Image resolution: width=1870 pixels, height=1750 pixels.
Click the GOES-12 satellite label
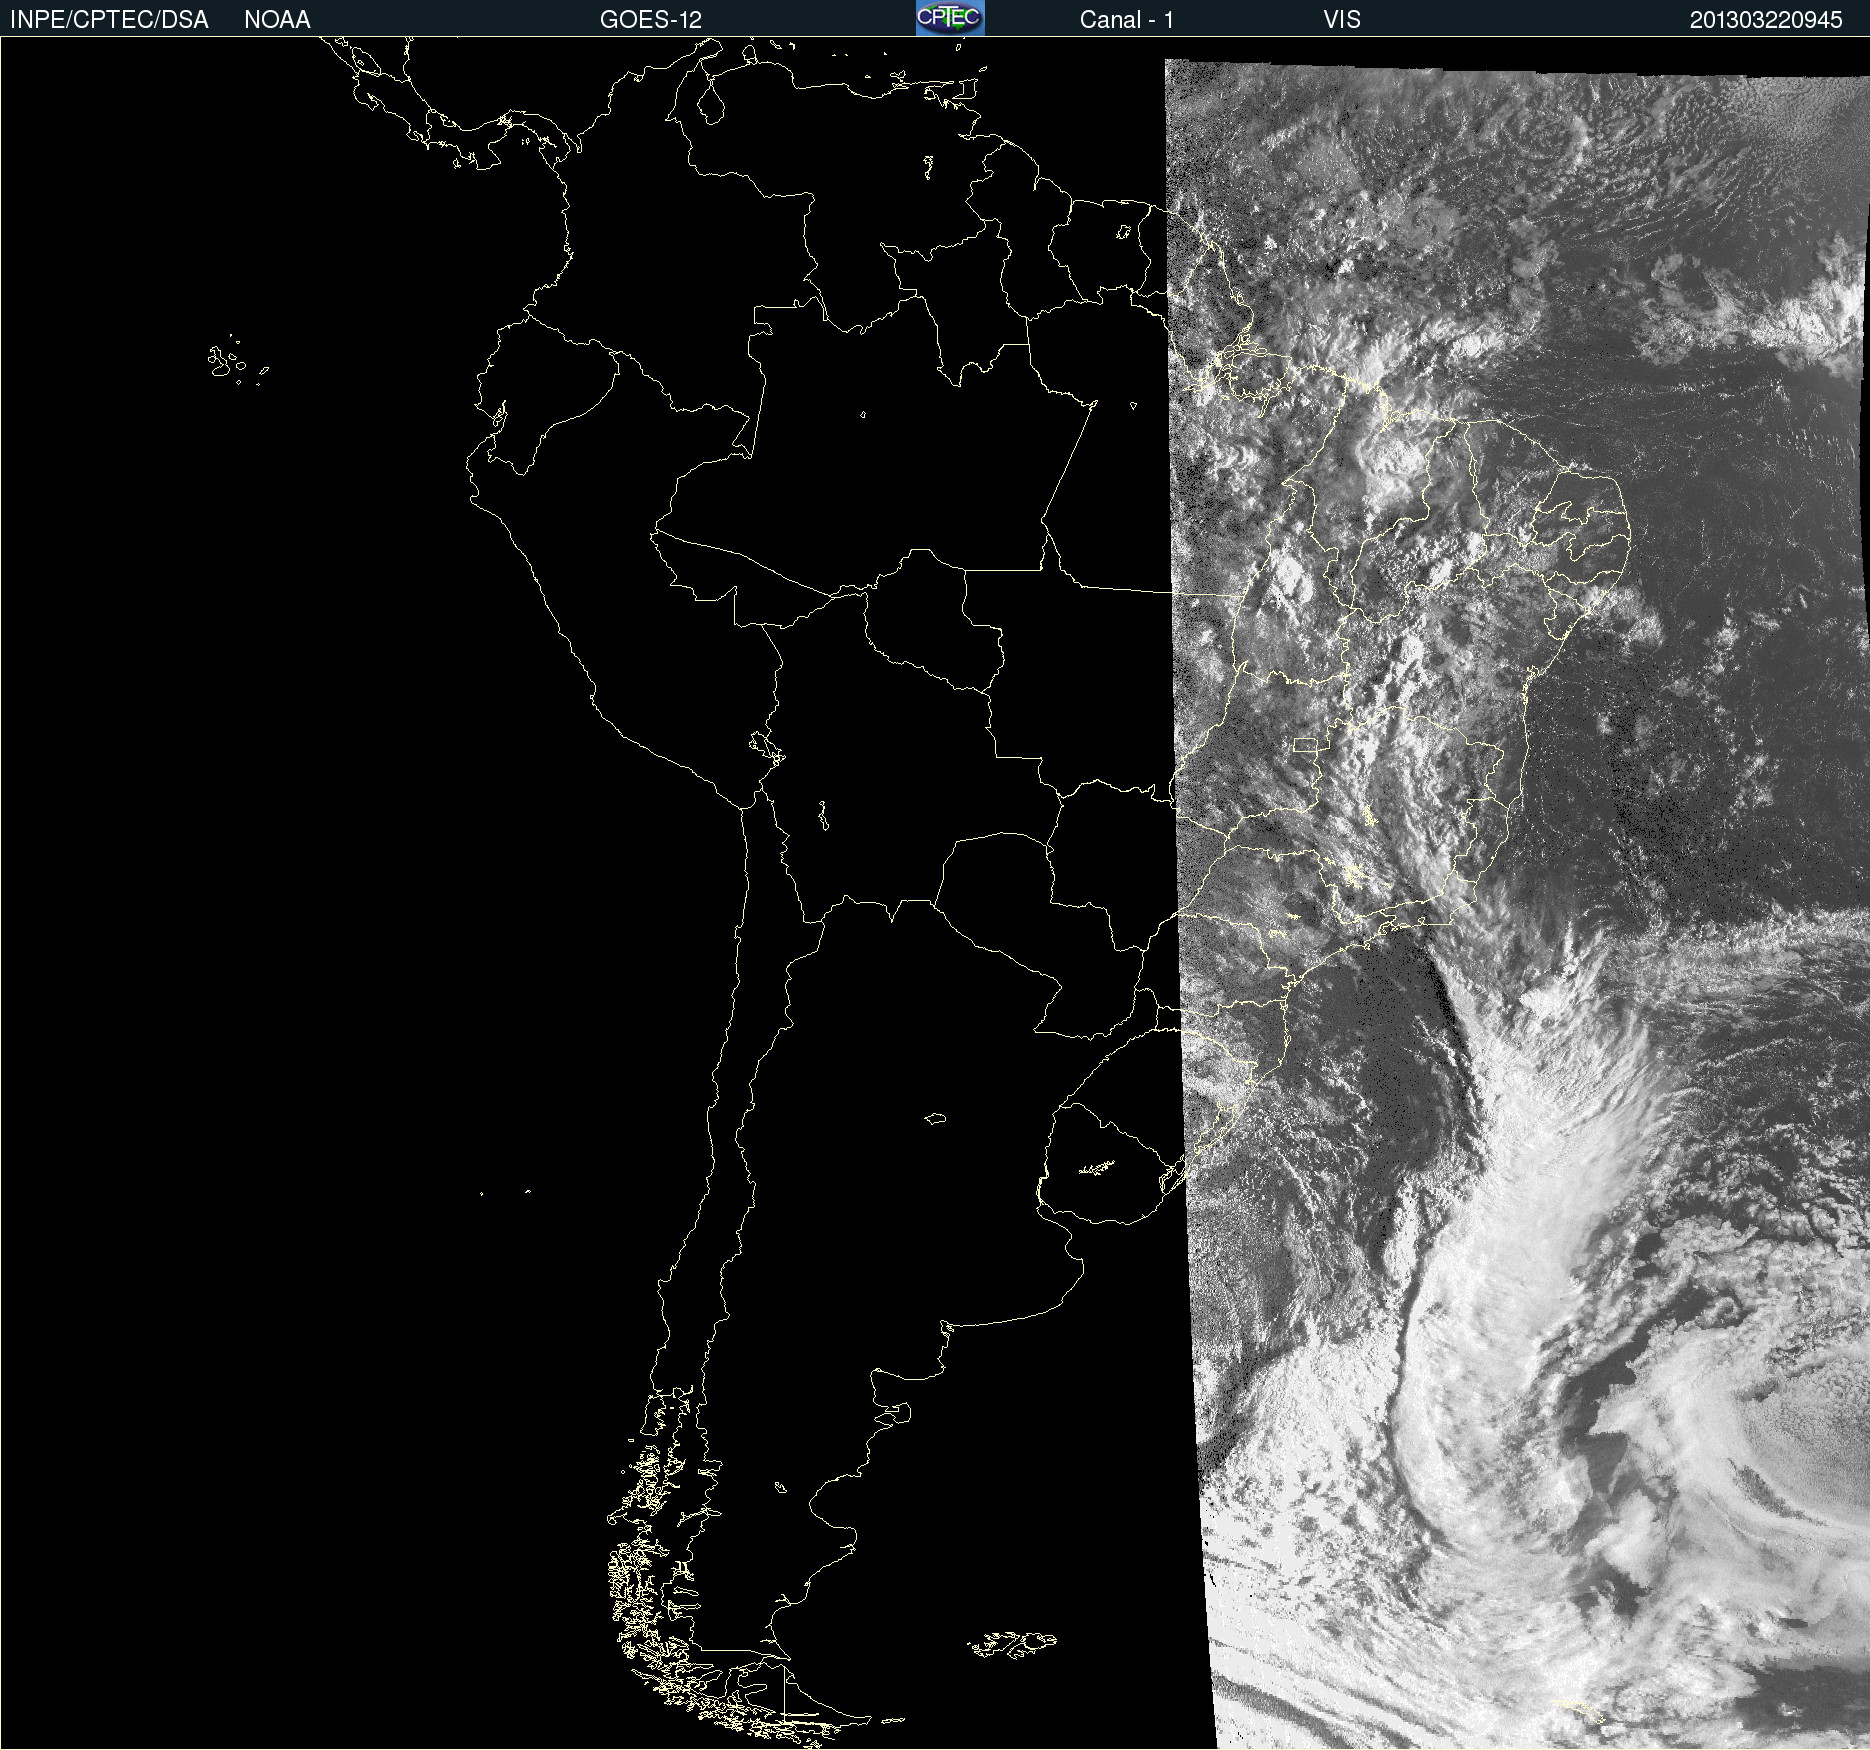point(651,20)
